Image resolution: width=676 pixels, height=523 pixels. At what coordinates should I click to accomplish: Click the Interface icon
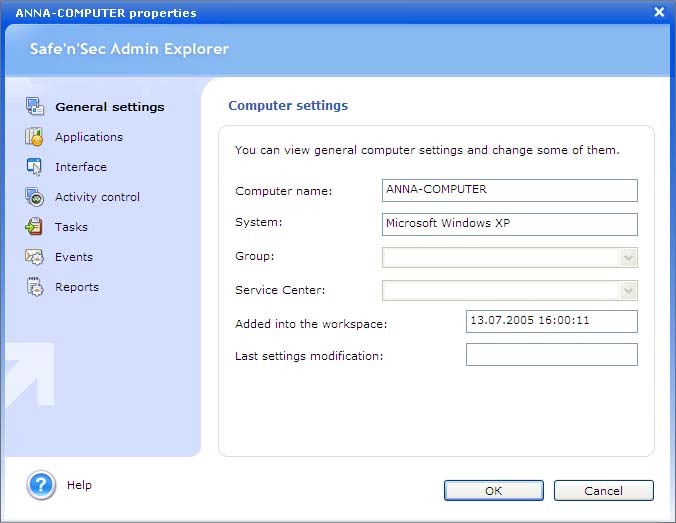pos(34,167)
